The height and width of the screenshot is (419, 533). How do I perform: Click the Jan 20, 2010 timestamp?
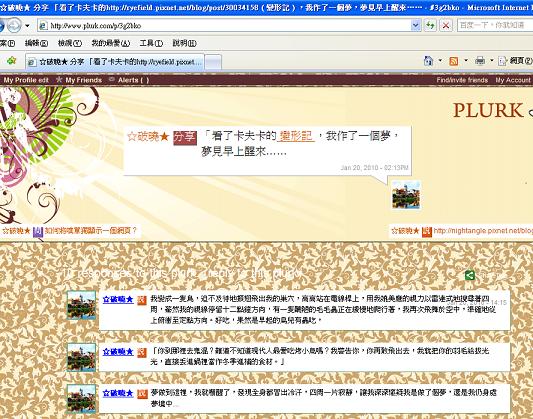coord(374,168)
